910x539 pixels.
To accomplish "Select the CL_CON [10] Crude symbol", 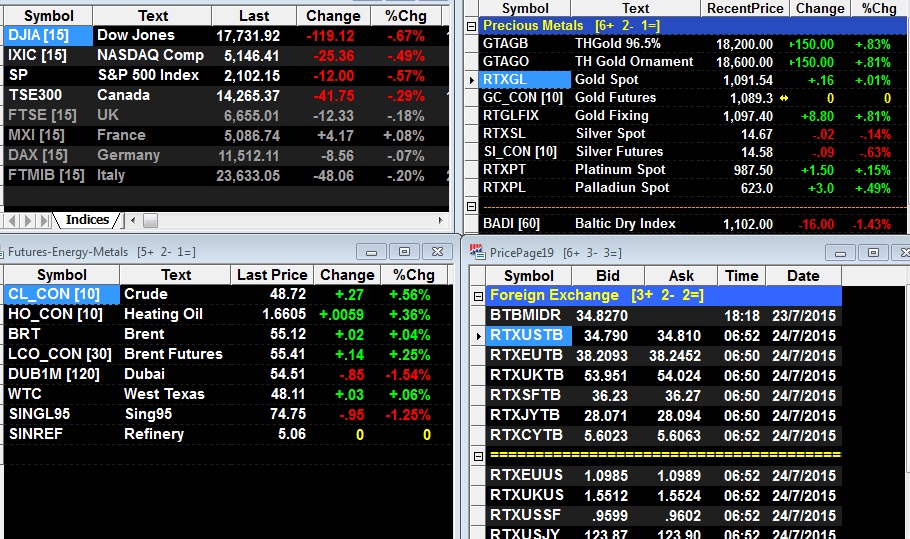I will pyautogui.click(x=62, y=294).
